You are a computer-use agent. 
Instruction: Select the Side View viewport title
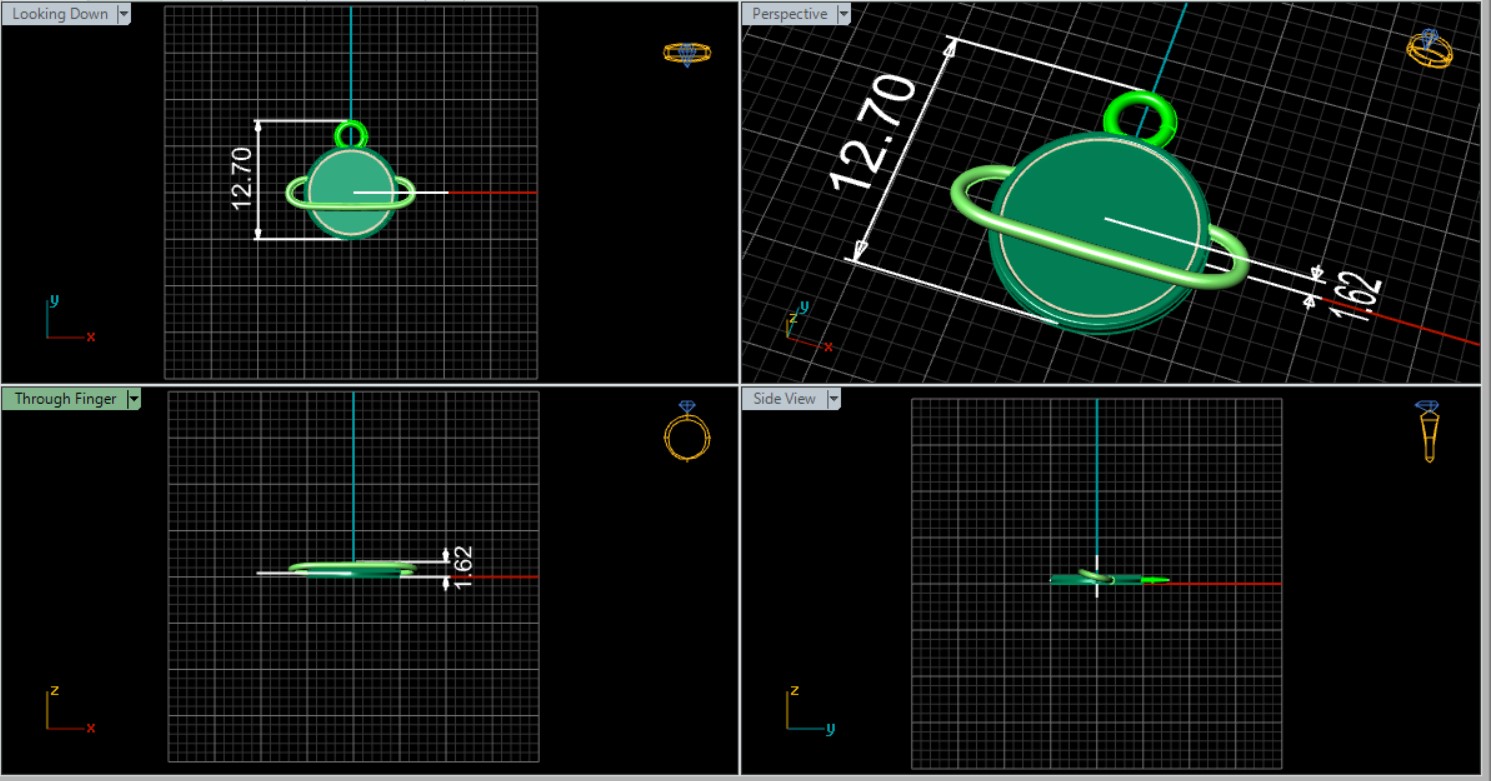point(784,399)
